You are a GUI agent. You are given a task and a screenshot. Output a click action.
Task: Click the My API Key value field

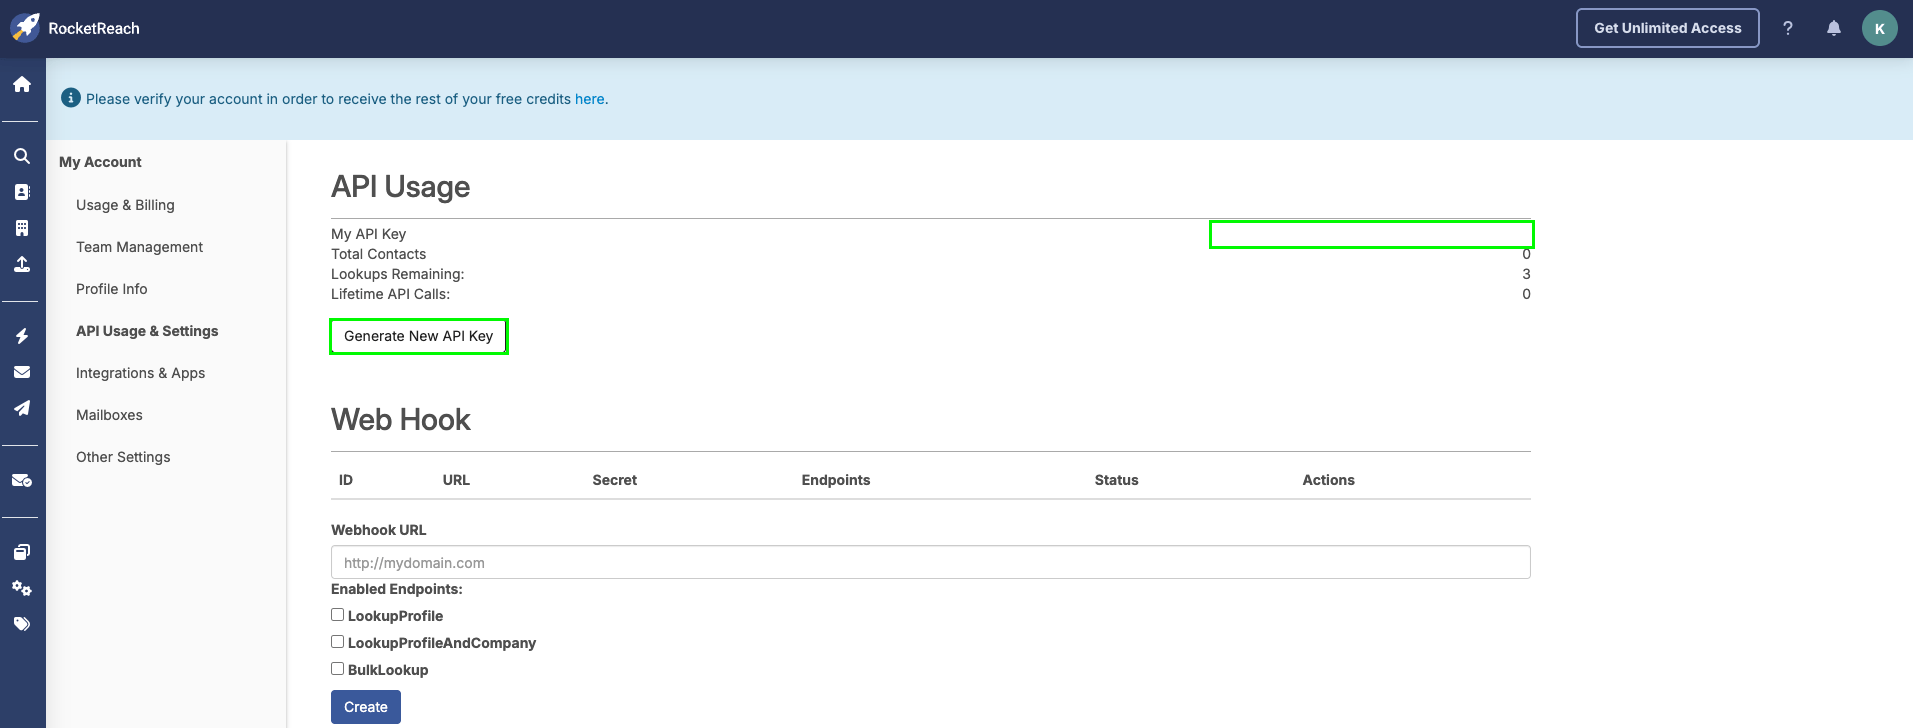pos(1371,235)
